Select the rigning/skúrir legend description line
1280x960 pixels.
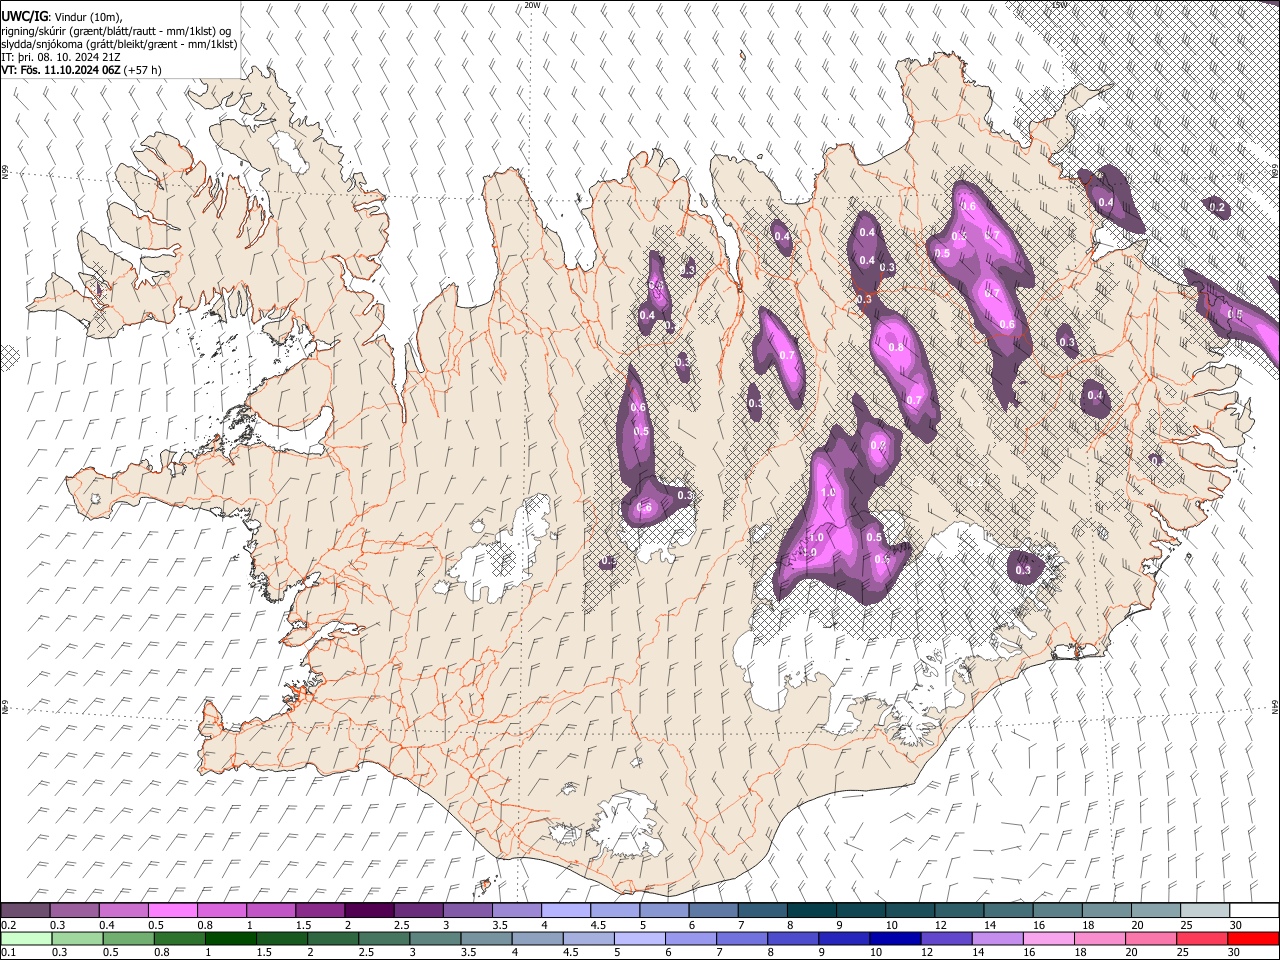[116, 31]
